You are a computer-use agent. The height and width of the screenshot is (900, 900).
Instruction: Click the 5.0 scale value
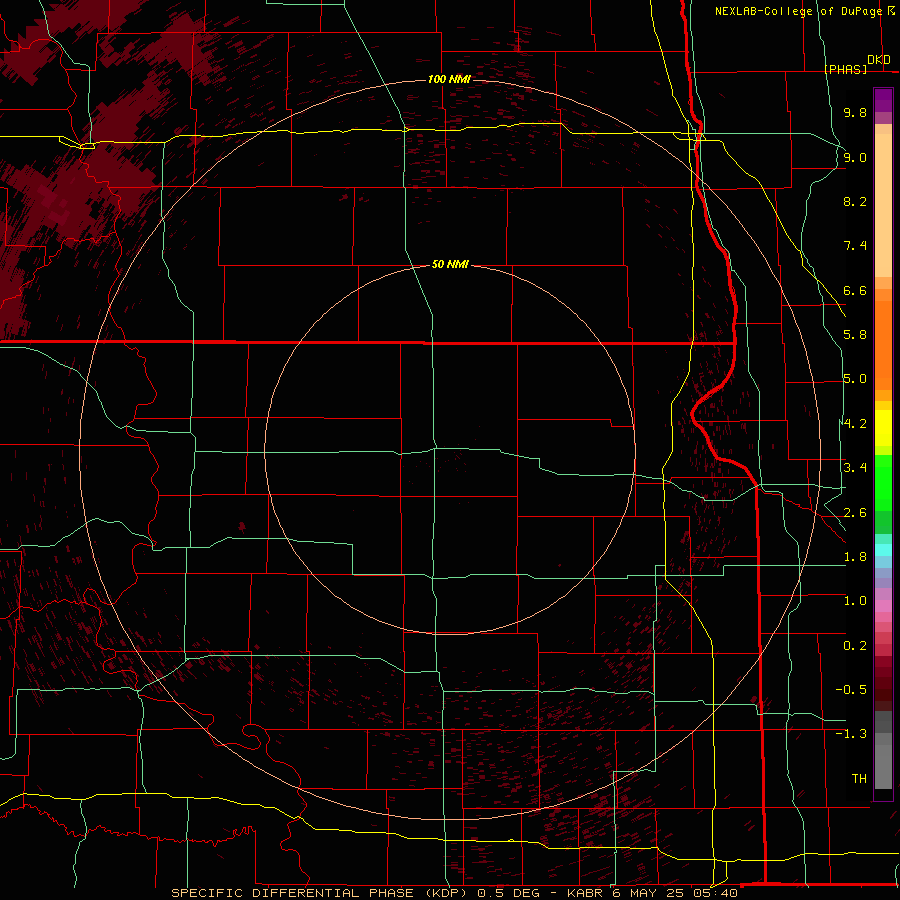[855, 379]
